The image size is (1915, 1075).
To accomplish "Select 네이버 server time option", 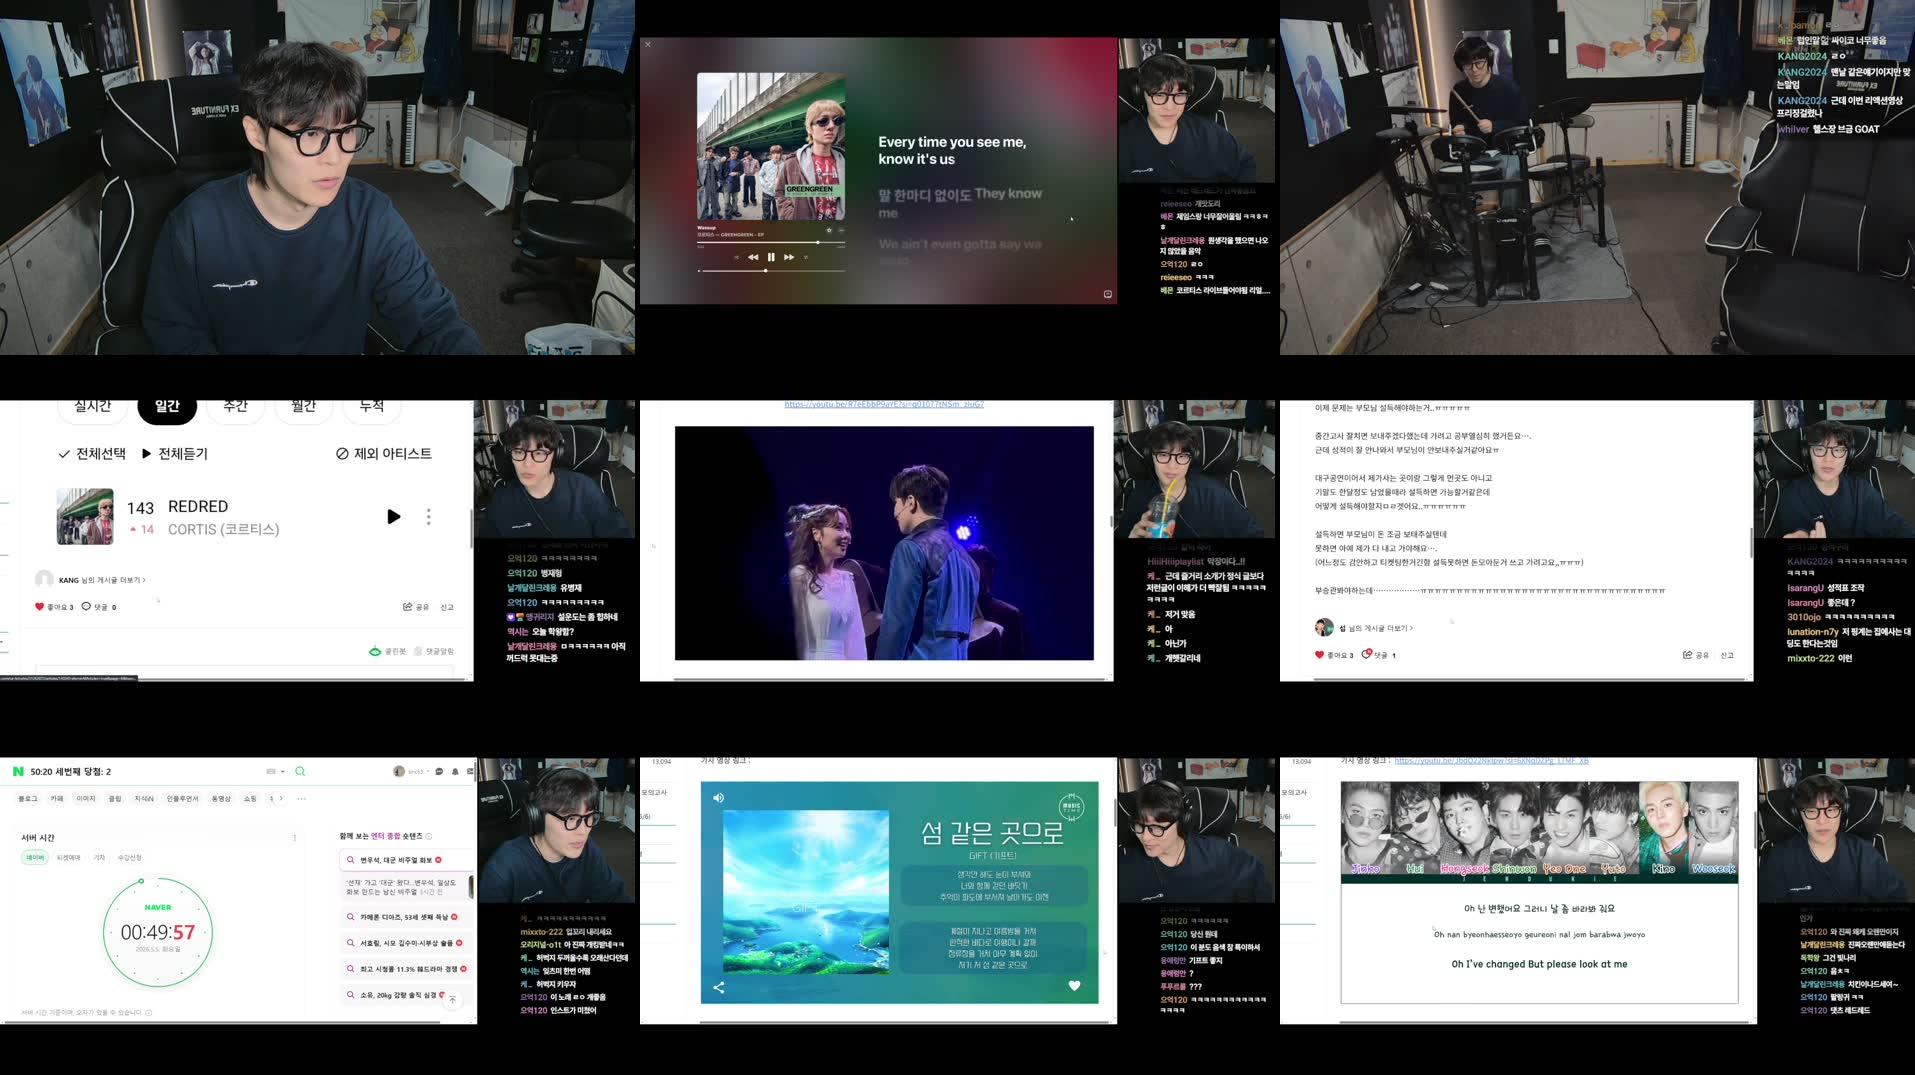I will (x=35, y=858).
